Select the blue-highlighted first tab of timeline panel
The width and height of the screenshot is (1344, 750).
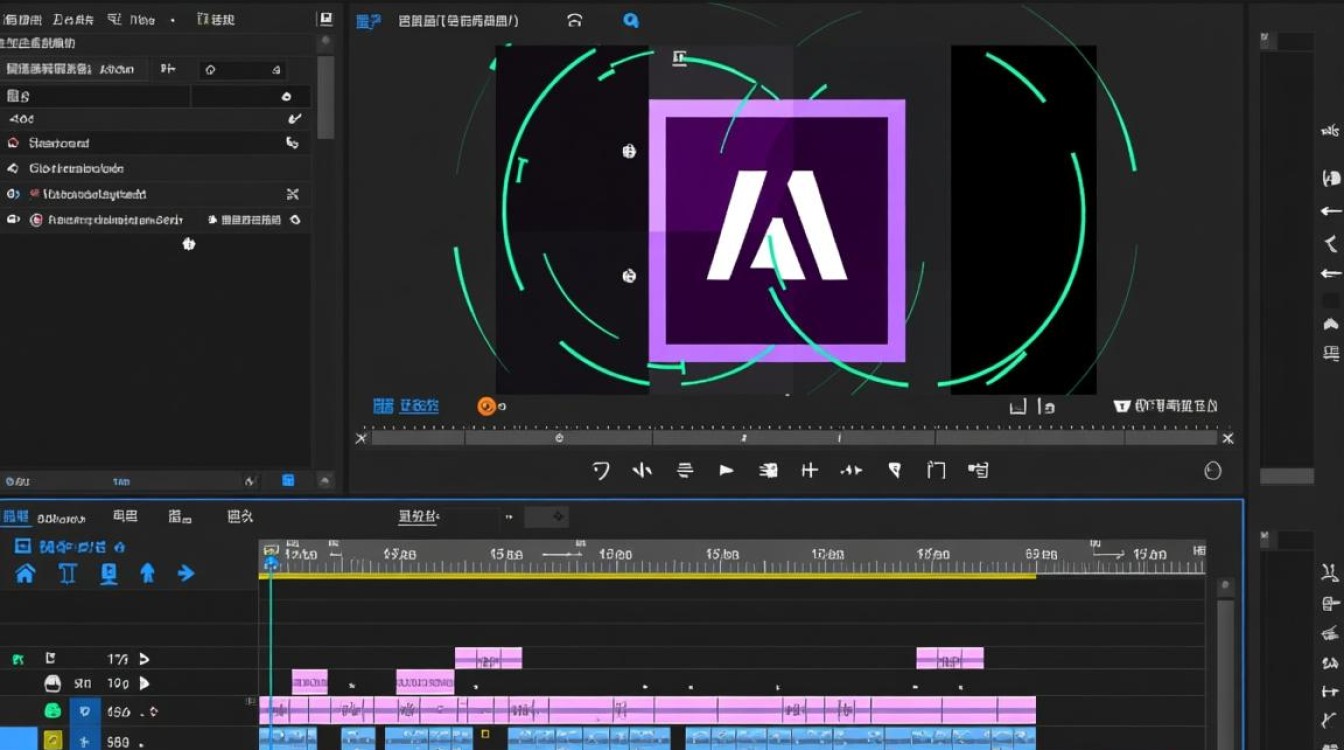point(15,517)
